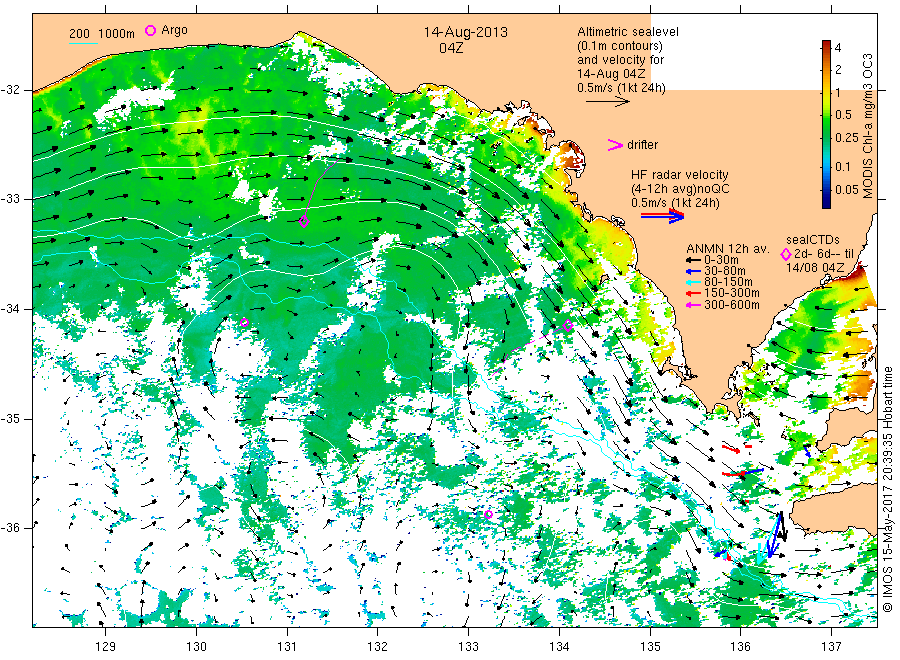The image size is (900, 660).
Task: Click the '0.05' color bar tick label
Action: click(846, 189)
